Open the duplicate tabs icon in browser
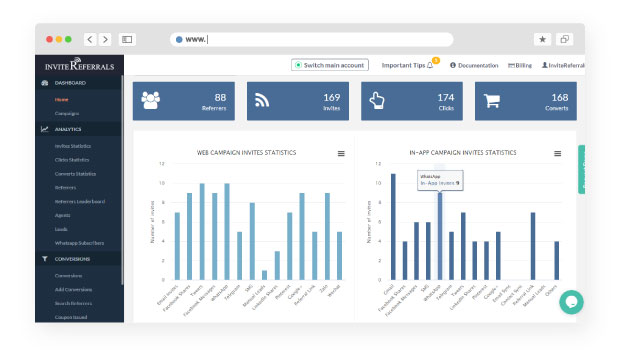The width and height of the screenshot is (620, 360). (x=565, y=39)
